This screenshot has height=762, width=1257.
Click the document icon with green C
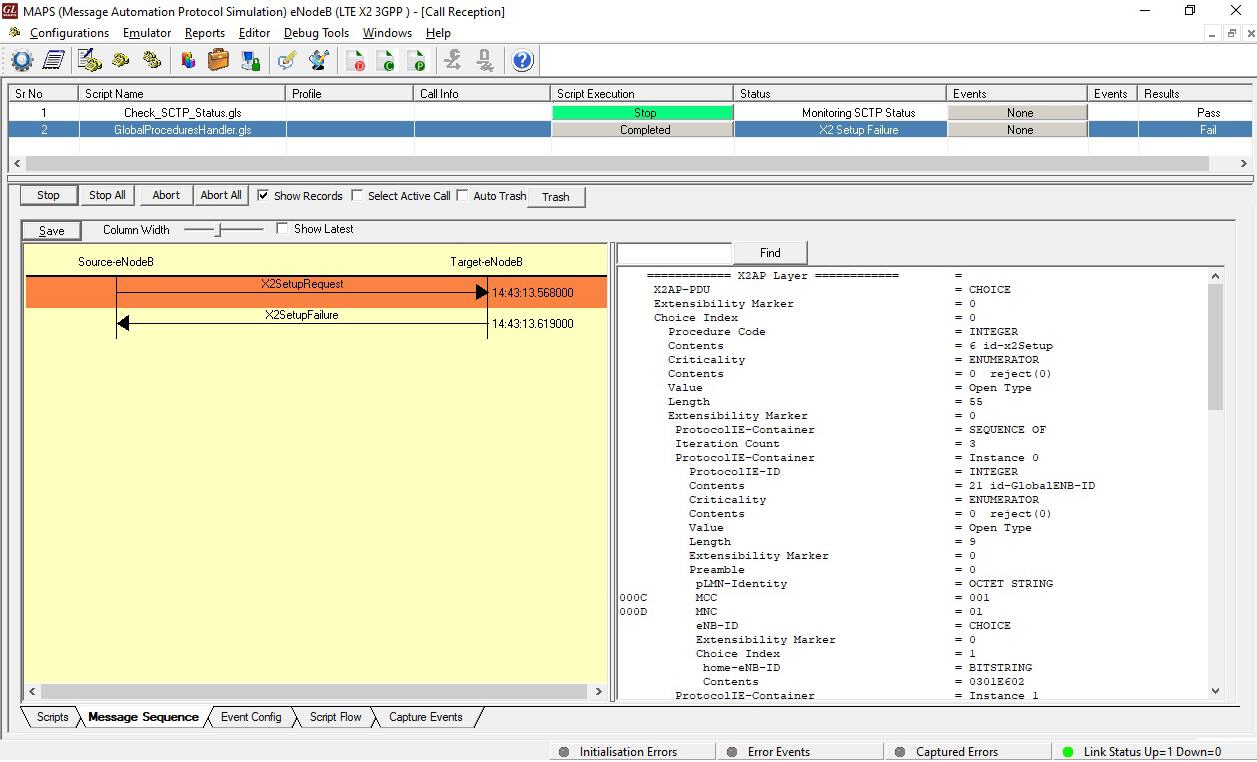388,61
